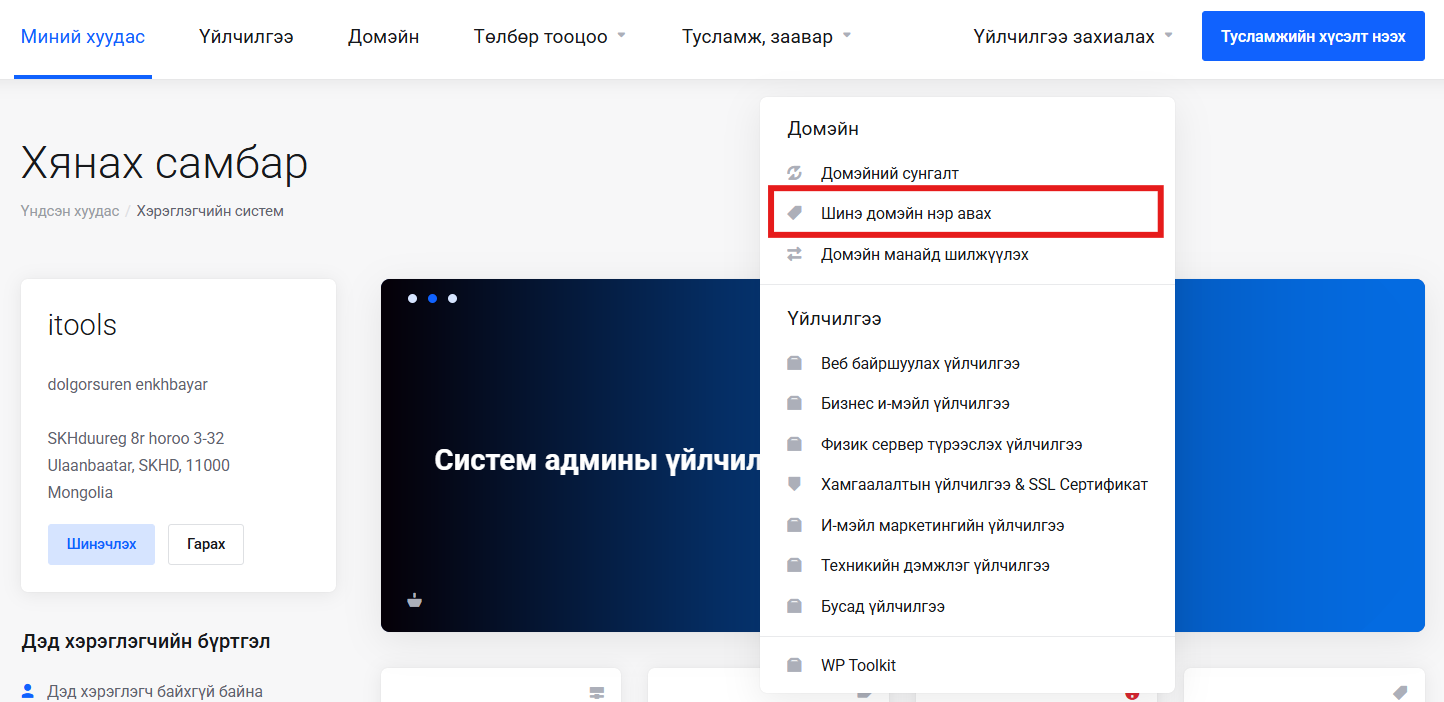Click the box icon beside Веб байршуулах үйлчилгээ

(x=795, y=363)
